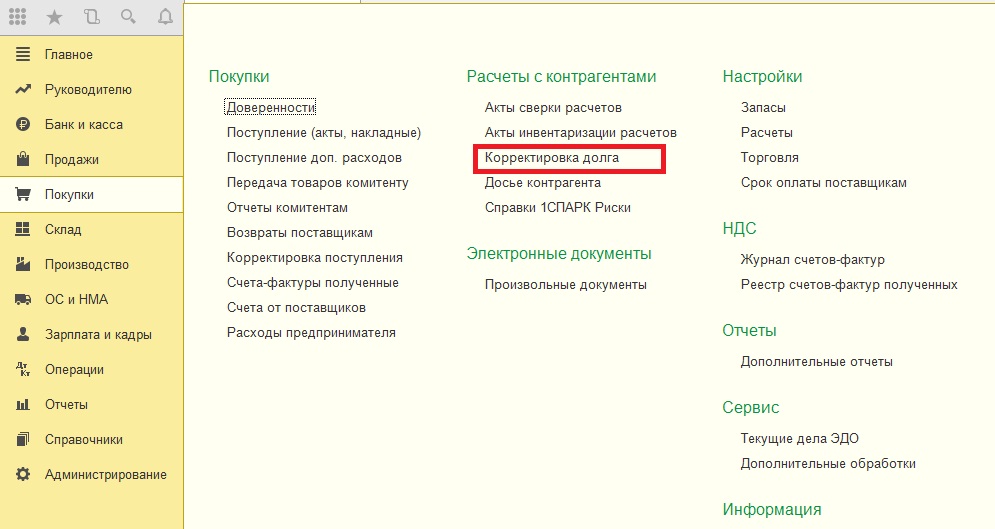This screenshot has width=995, height=529.
Task: Open Текущие дела ЭДО
Action: [800, 438]
